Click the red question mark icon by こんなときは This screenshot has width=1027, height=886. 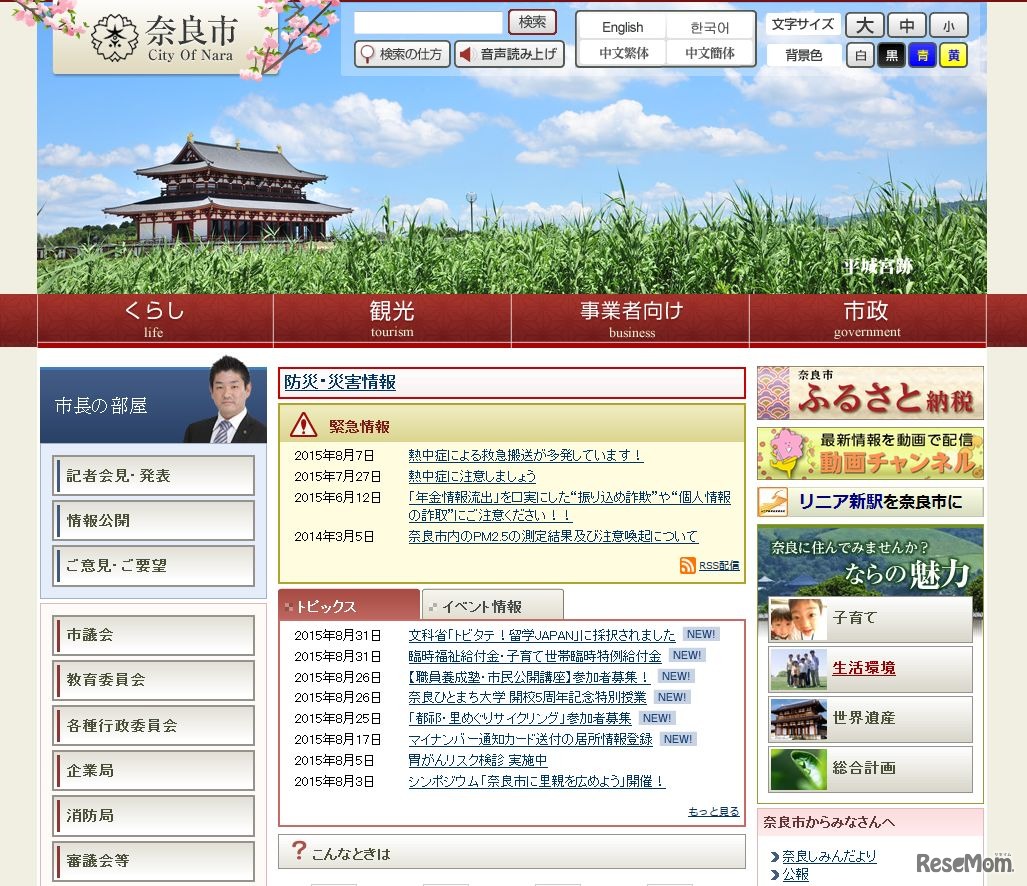point(299,851)
